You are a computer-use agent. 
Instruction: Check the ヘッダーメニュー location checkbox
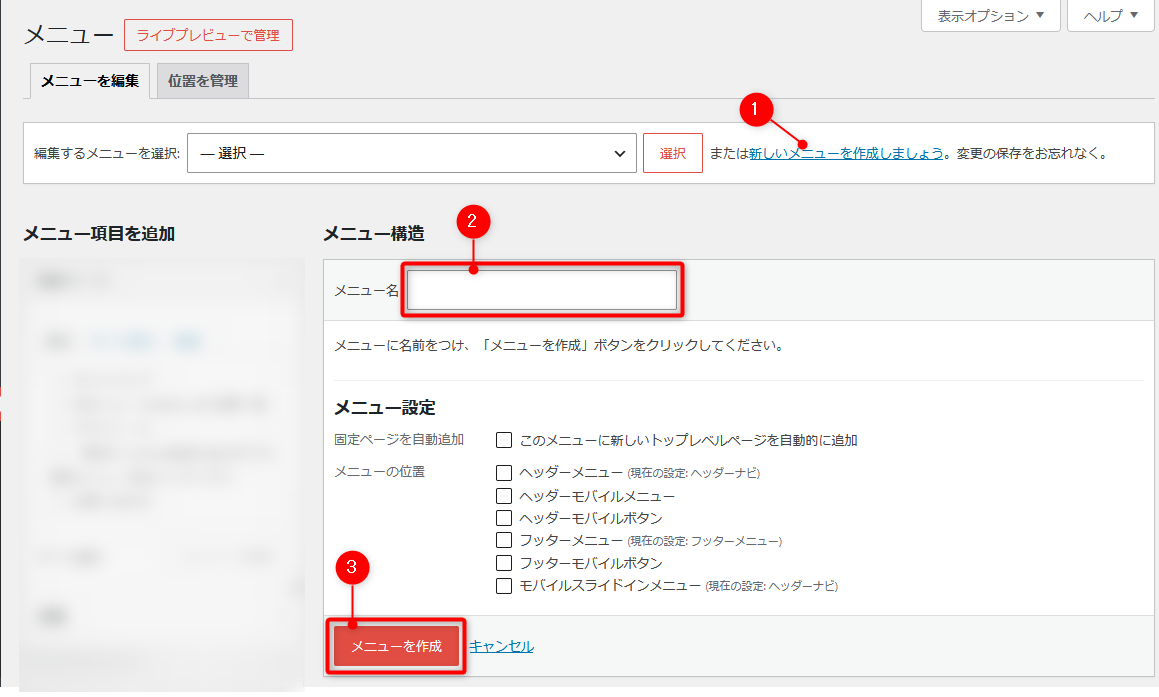click(x=504, y=473)
